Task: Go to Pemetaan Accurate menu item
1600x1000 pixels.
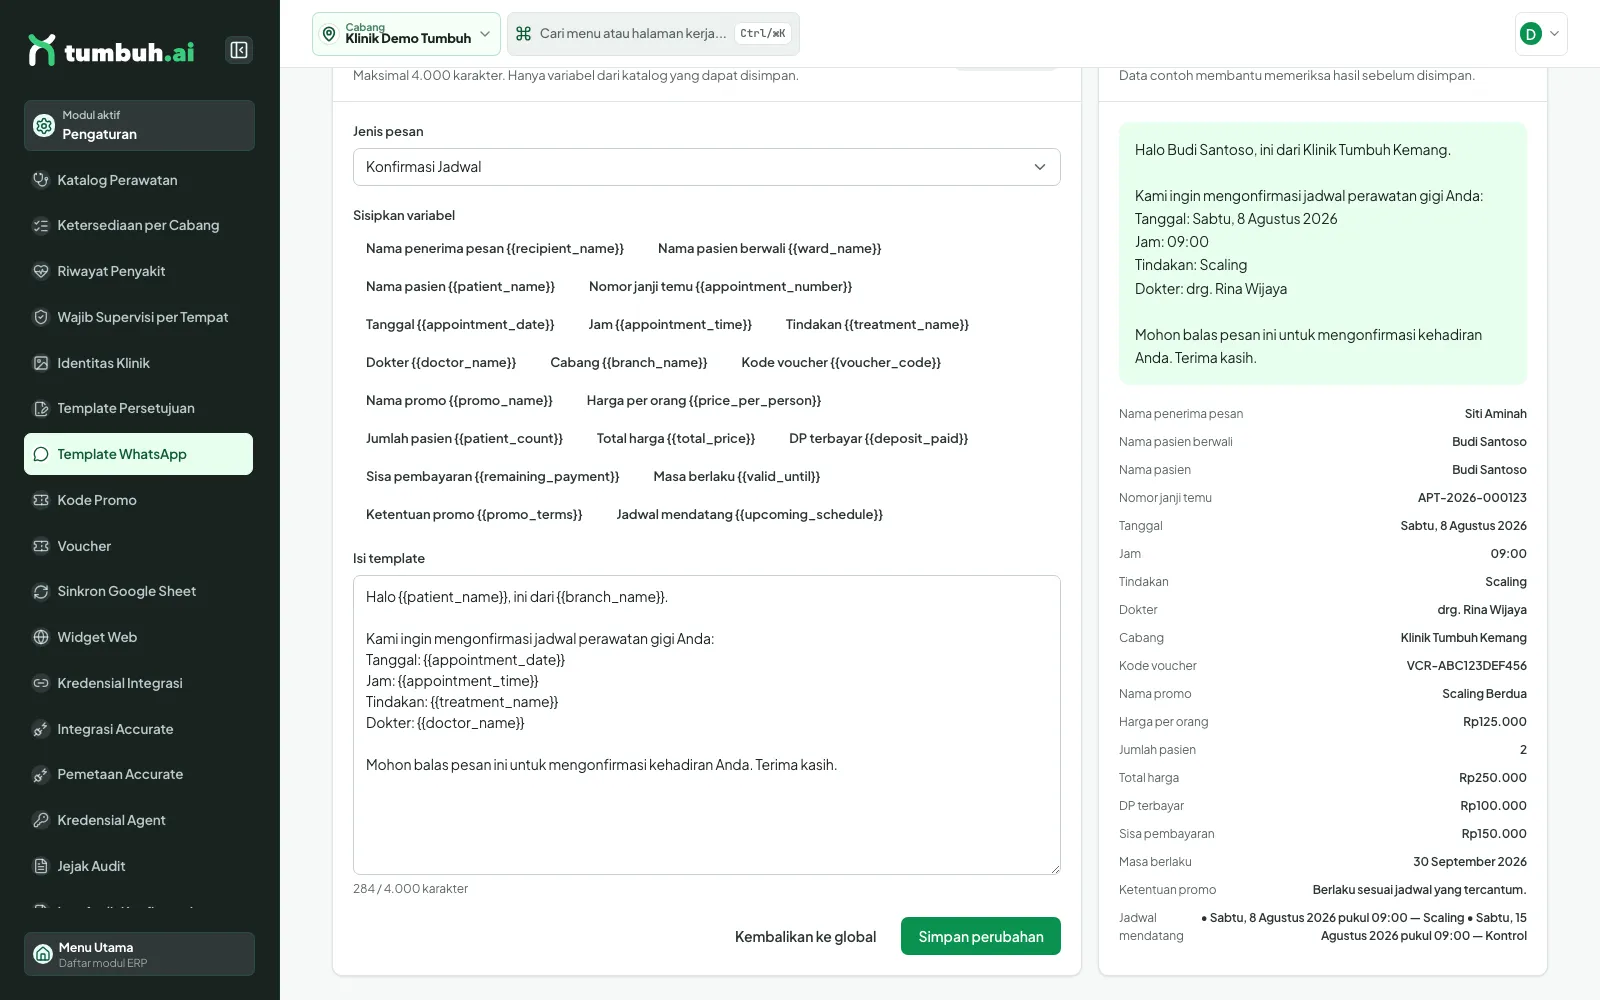Action: click(138, 774)
